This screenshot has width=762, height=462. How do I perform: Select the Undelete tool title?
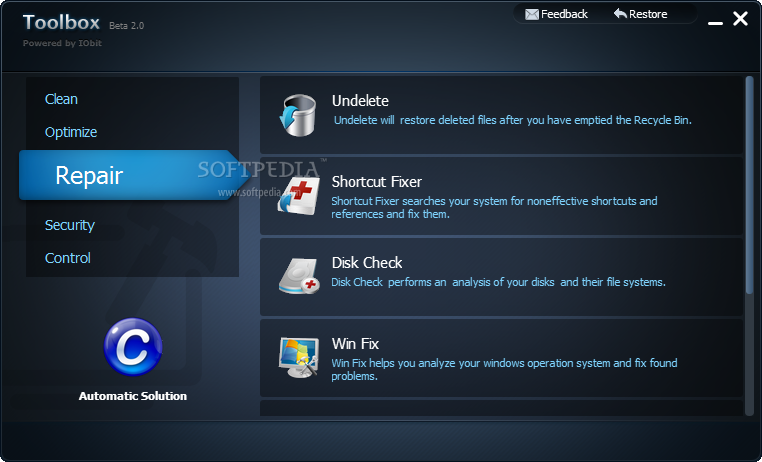[x=360, y=101]
